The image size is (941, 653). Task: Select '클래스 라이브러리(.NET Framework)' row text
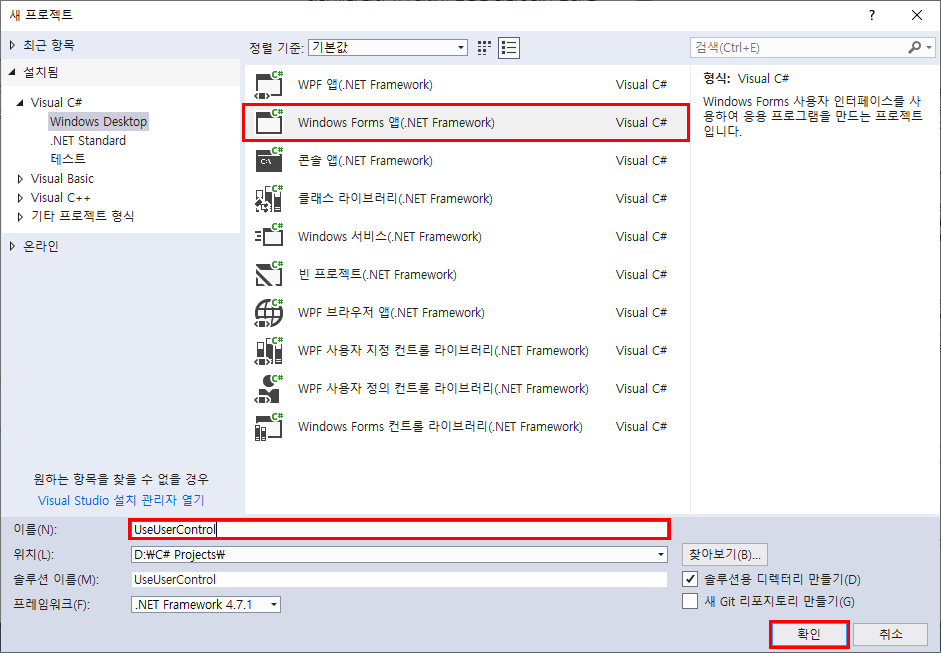click(x=395, y=199)
